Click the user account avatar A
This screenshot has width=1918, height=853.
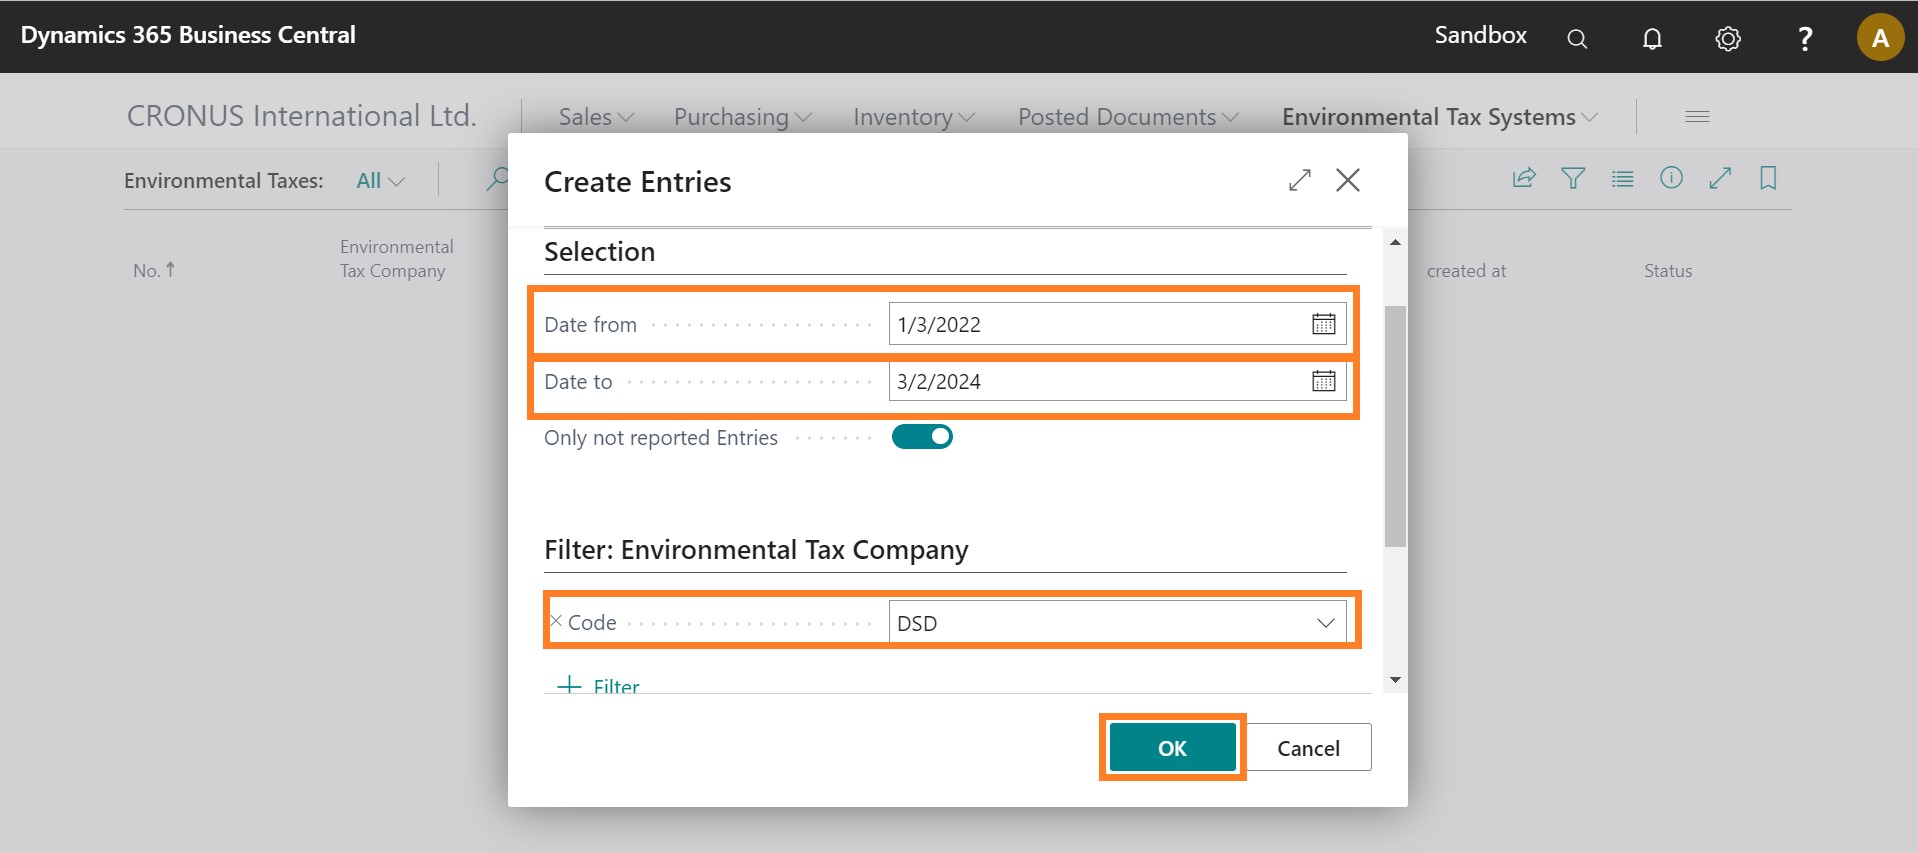tap(1879, 38)
